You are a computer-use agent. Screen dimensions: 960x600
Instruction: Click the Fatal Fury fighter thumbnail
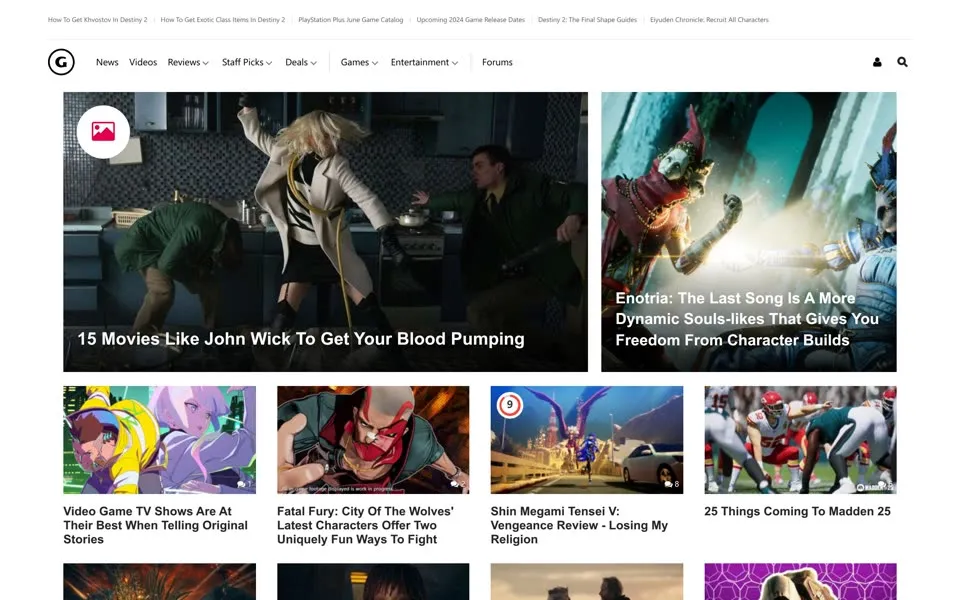pyautogui.click(x=373, y=440)
